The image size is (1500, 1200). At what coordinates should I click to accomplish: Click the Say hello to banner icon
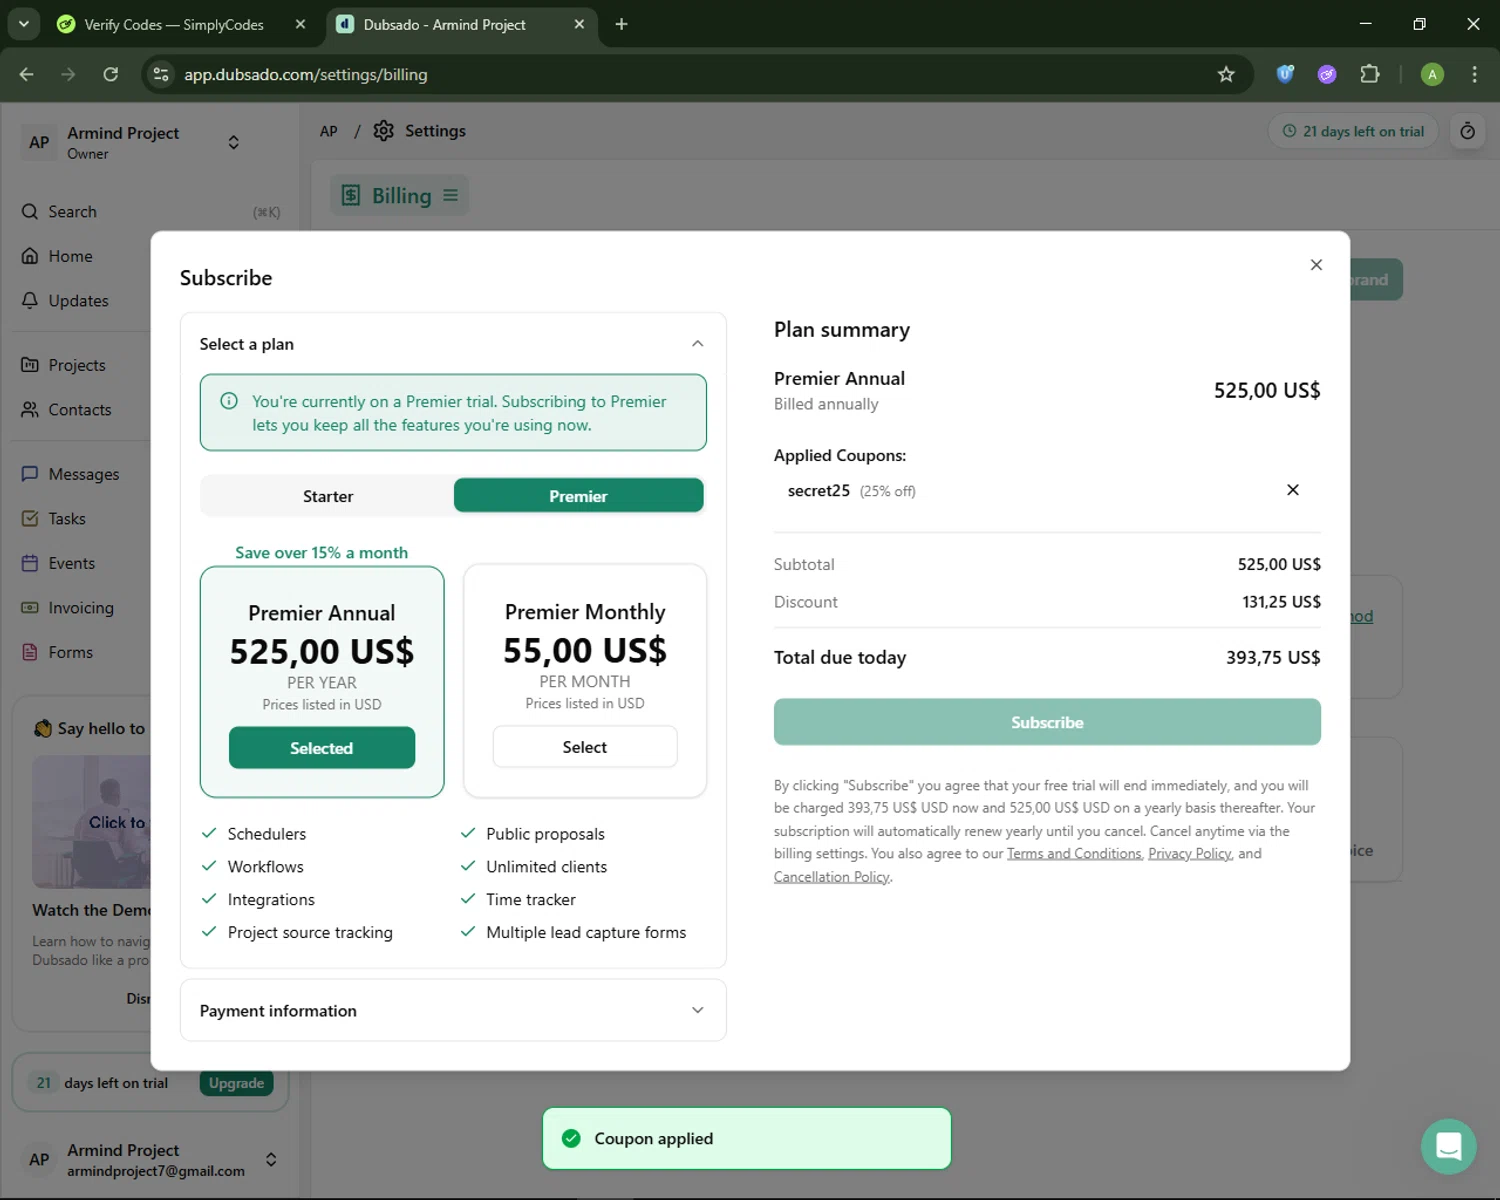tap(43, 728)
